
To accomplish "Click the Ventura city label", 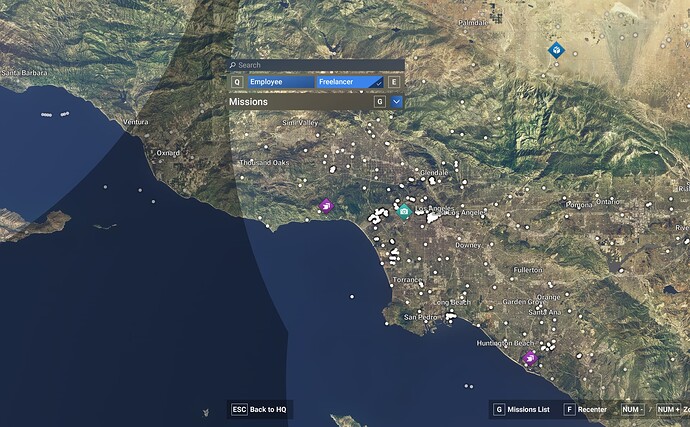I will click(x=136, y=122).
